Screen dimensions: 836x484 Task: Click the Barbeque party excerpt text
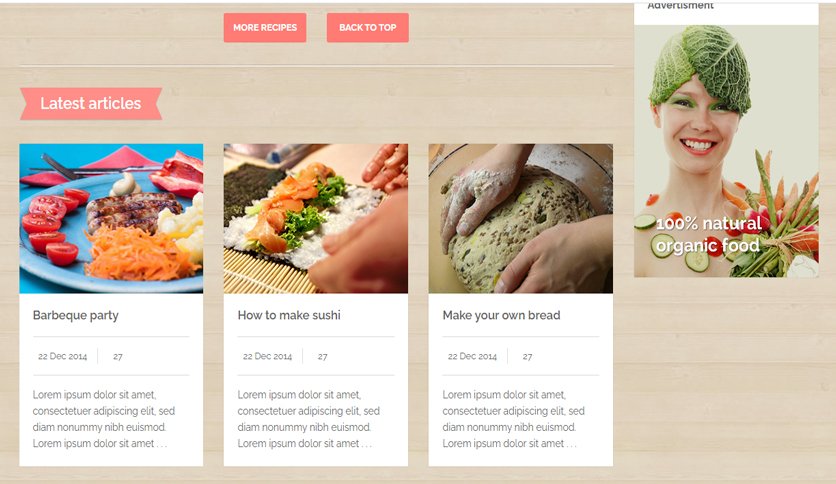pos(104,419)
